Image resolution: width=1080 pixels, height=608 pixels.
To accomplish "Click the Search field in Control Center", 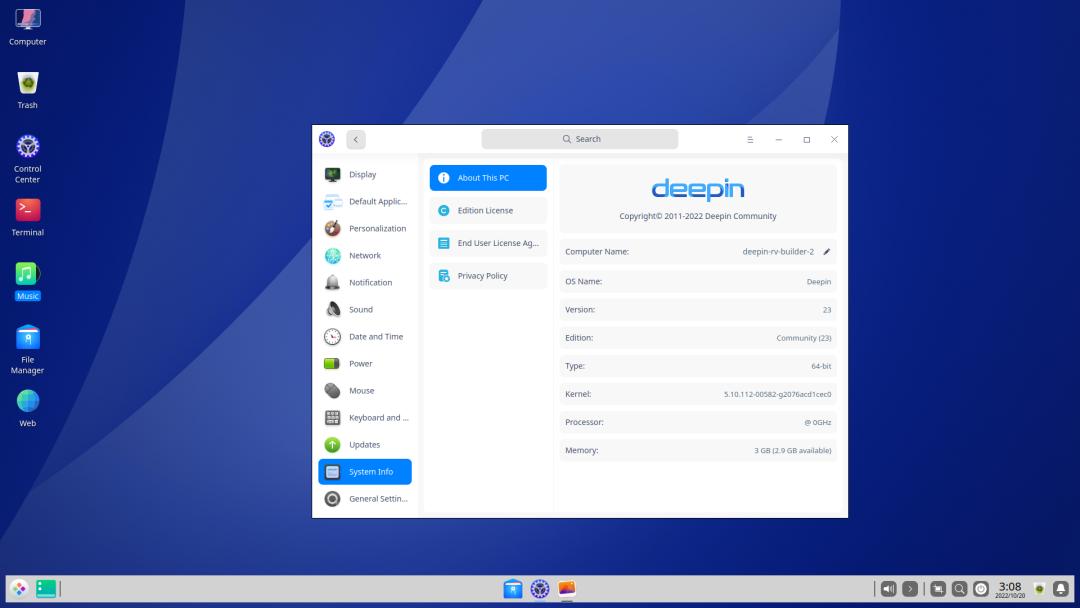I will (x=580, y=139).
